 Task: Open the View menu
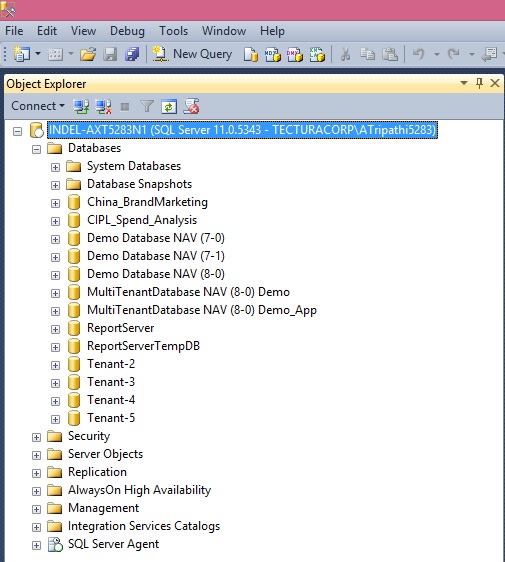(83, 31)
